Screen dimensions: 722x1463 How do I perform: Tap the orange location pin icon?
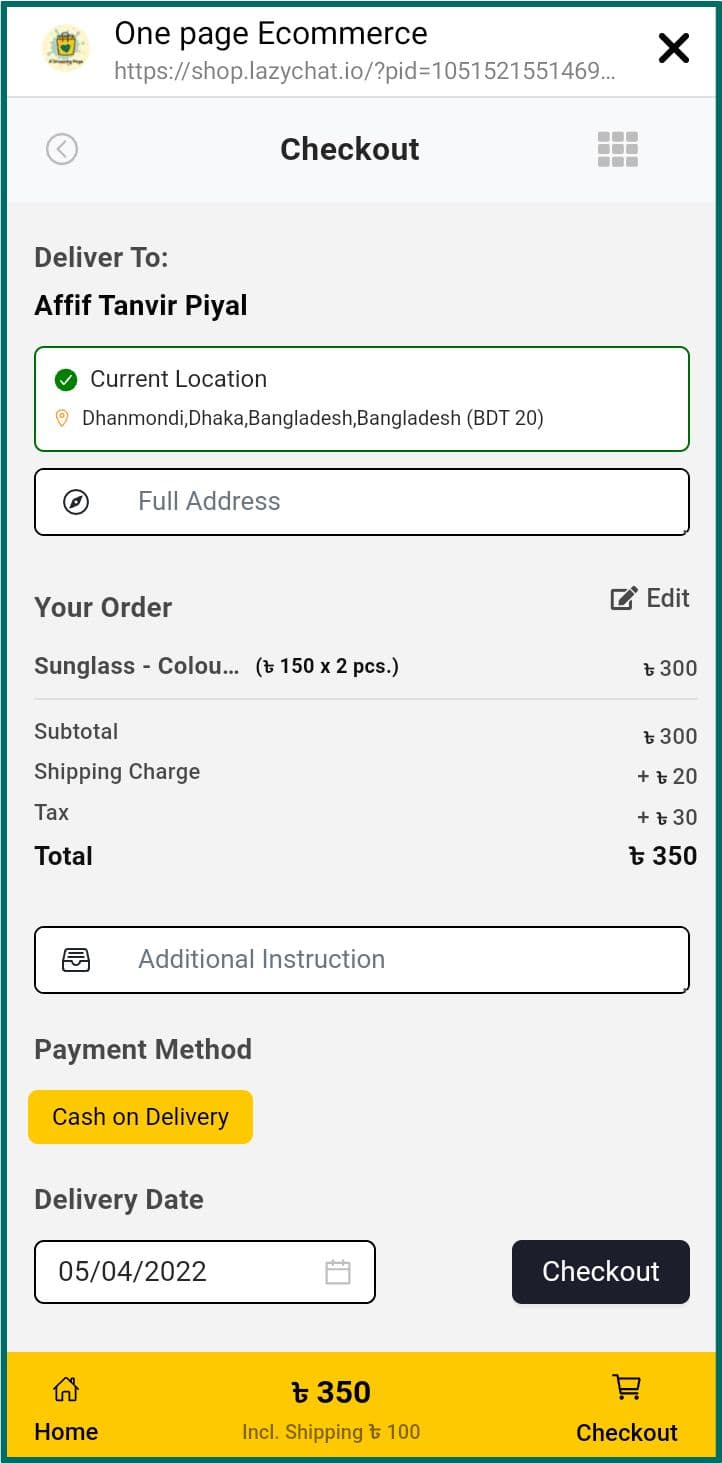62,418
